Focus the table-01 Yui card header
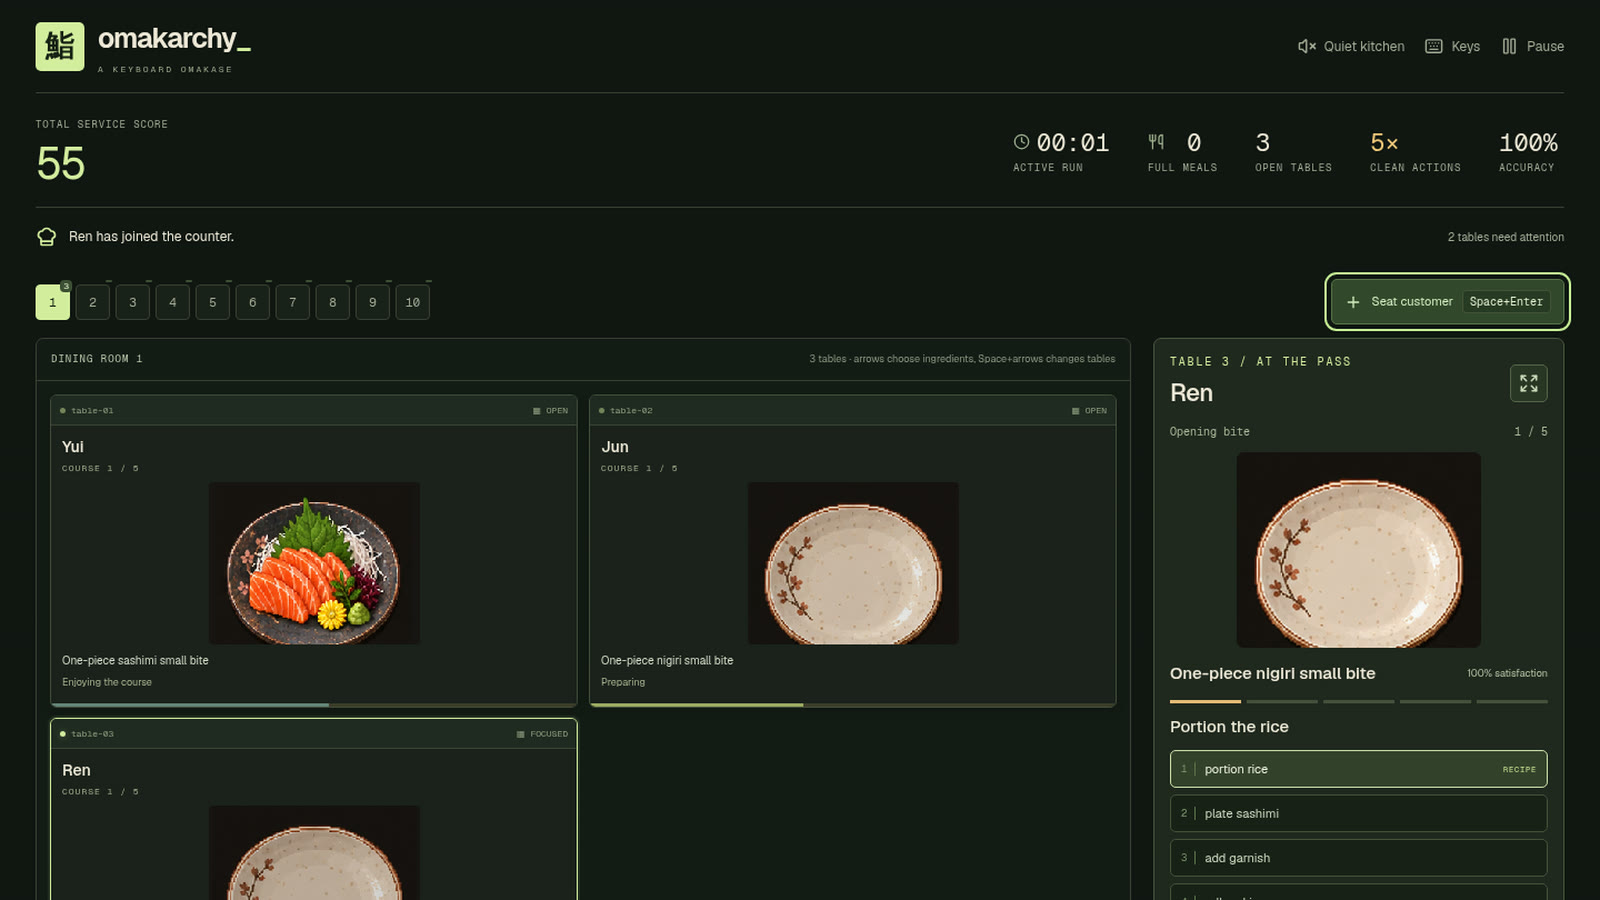The height and width of the screenshot is (900, 1600). tap(314, 410)
